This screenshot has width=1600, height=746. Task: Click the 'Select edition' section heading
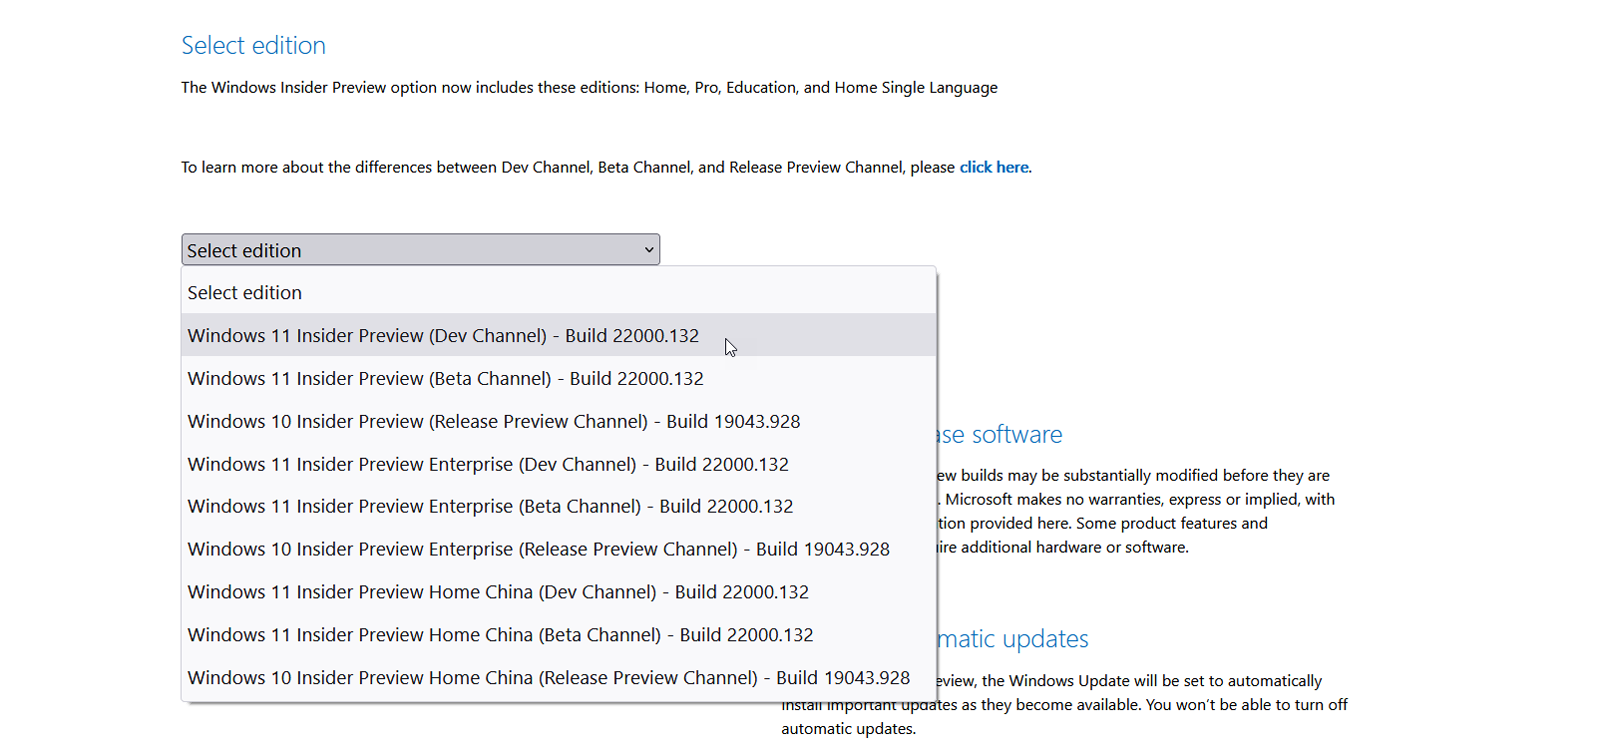(x=253, y=45)
